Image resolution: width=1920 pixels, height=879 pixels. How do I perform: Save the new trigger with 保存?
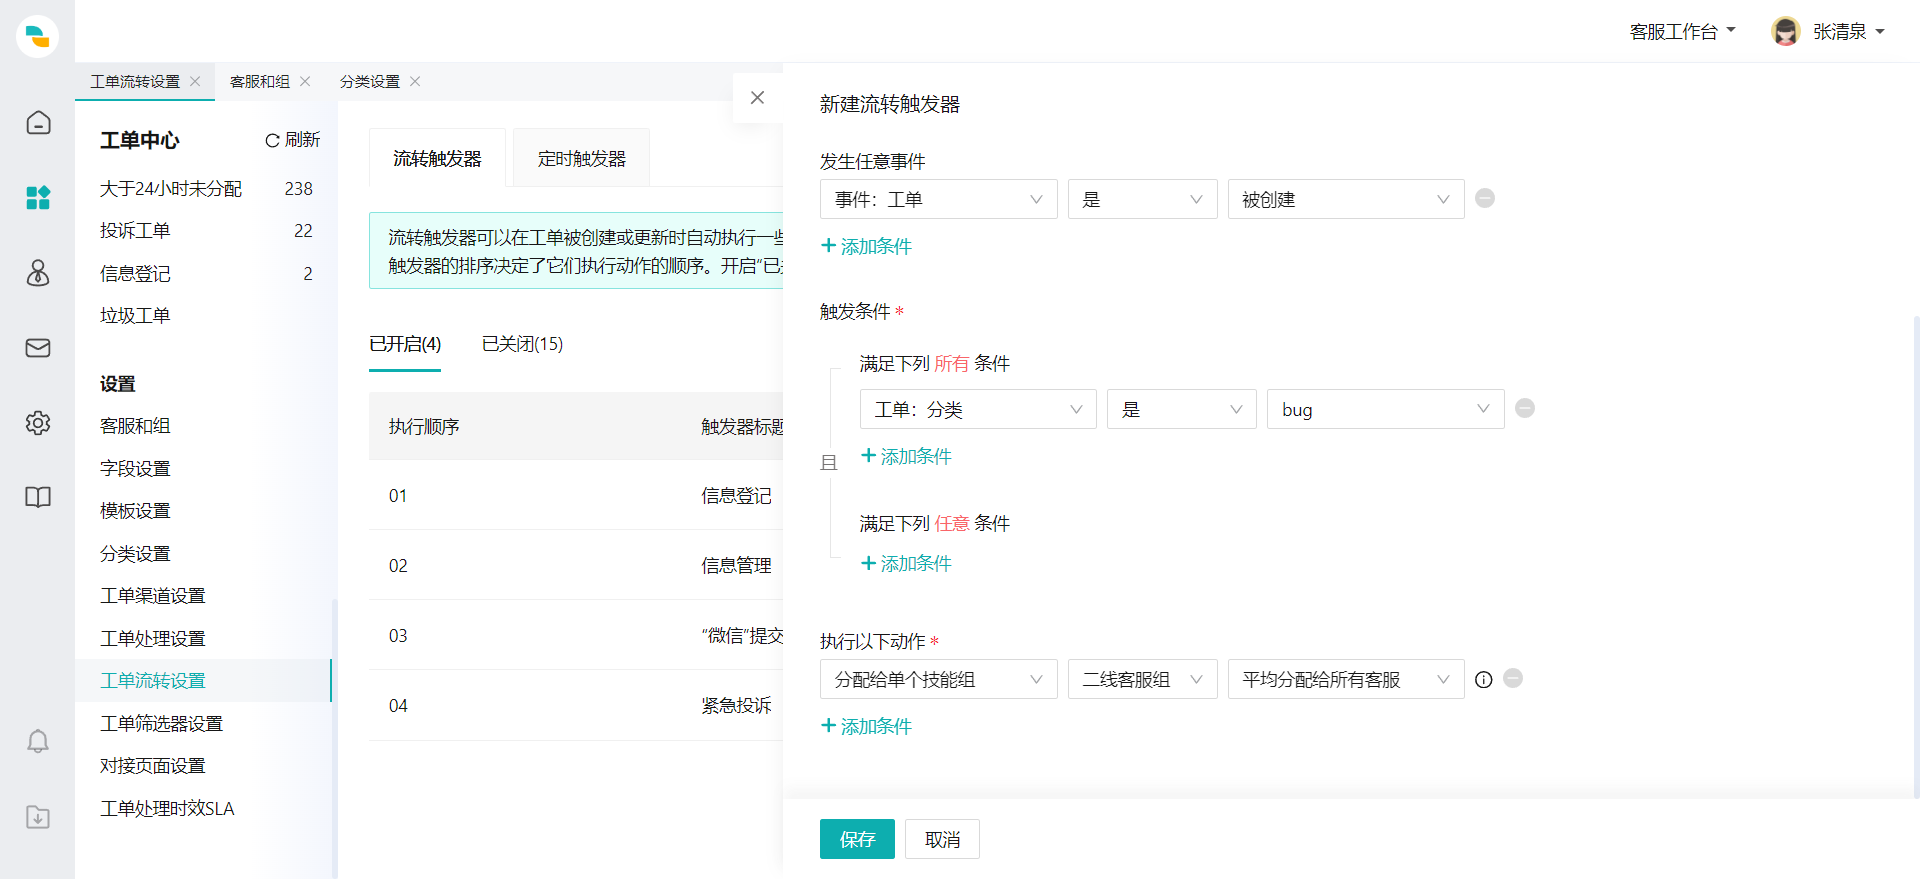857,839
